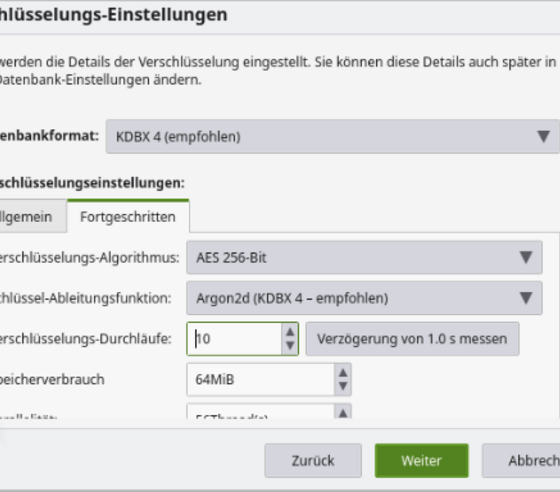Click the arrow icon of the Argon2d combo box
The width and height of the screenshot is (560, 492).
point(526,298)
